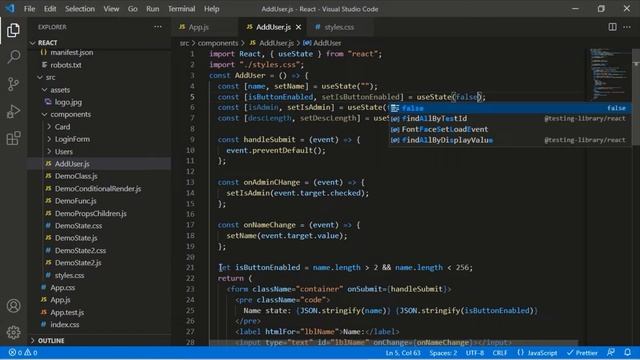Select the FontFaceSetLoadEvent suggestion

pos(510,129)
